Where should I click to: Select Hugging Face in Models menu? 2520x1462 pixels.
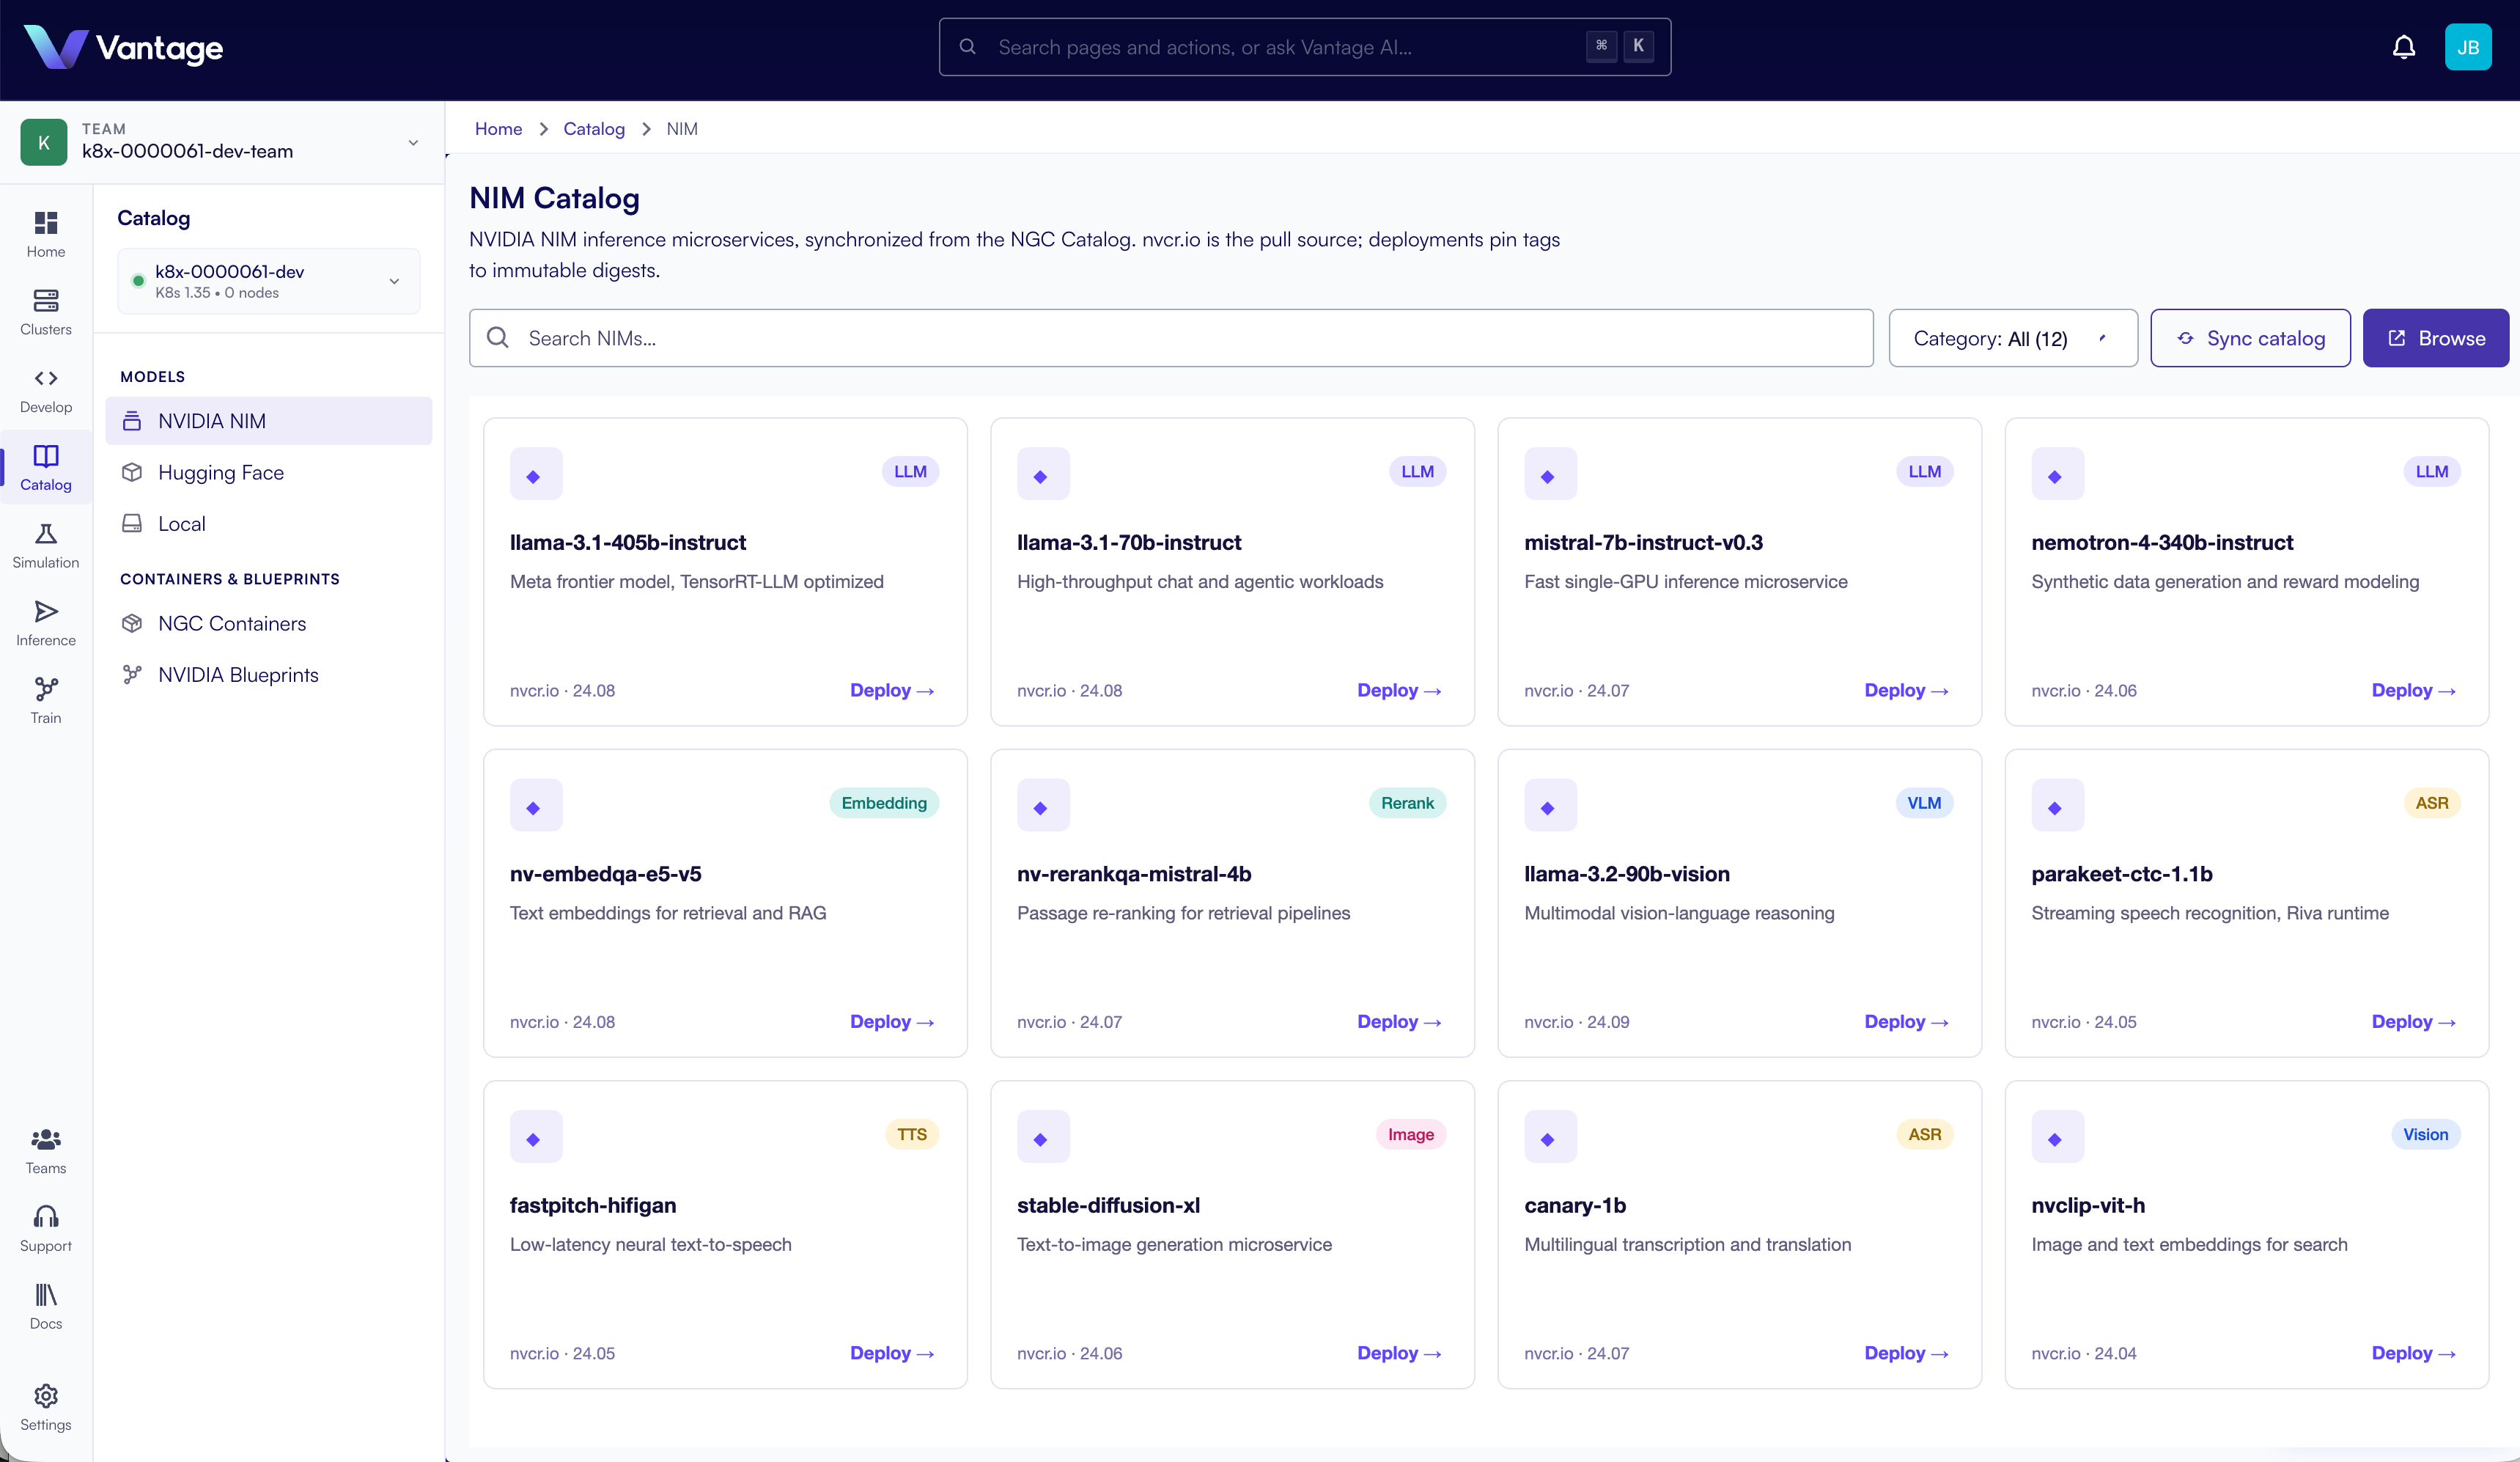click(x=268, y=472)
